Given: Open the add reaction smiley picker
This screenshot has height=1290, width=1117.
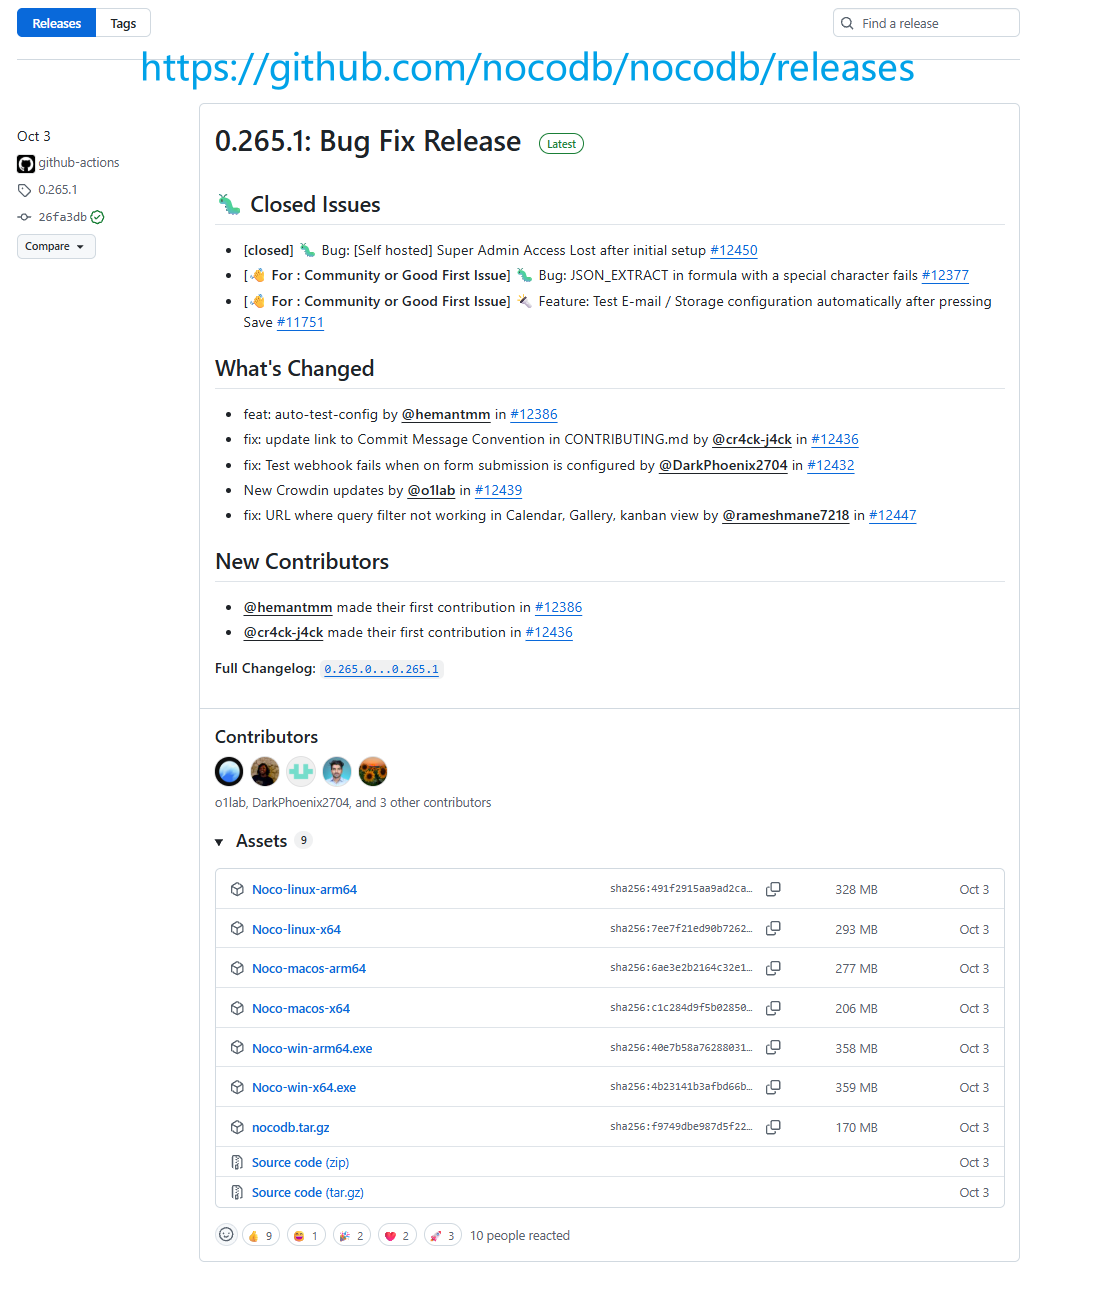Looking at the screenshot, I should pyautogui.click(x=227, y=1235).
